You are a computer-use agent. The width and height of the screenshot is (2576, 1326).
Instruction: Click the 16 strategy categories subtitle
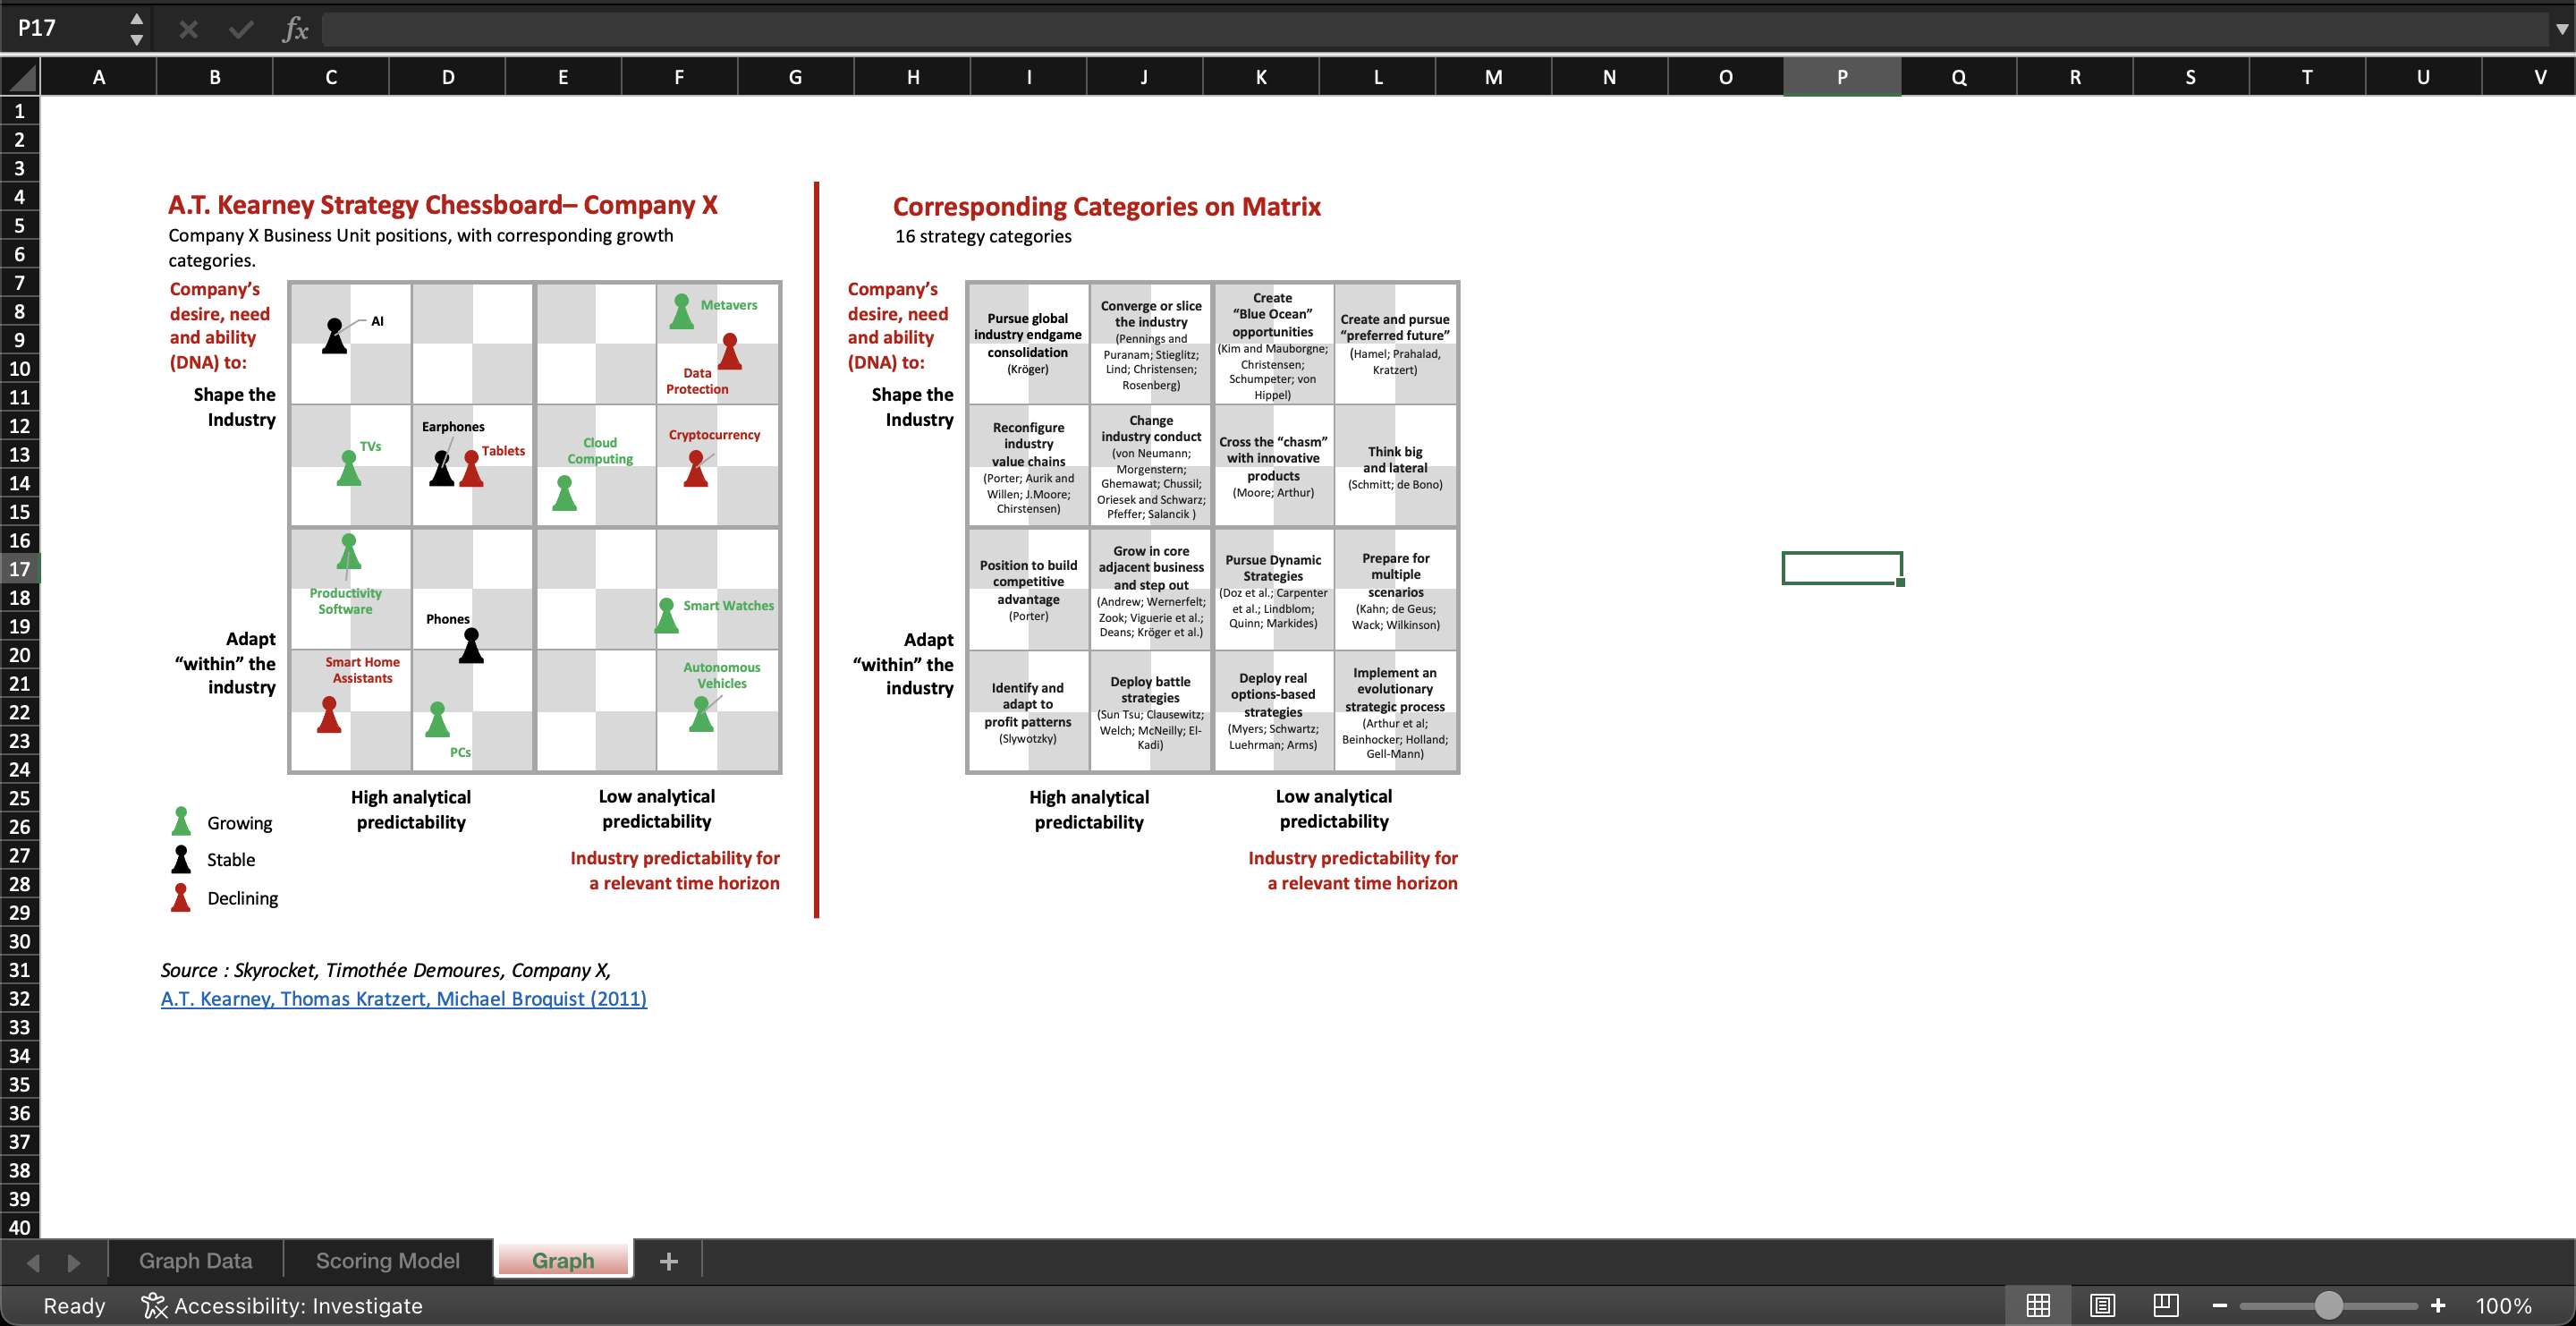pyautogui.click(x=983, y=236)
